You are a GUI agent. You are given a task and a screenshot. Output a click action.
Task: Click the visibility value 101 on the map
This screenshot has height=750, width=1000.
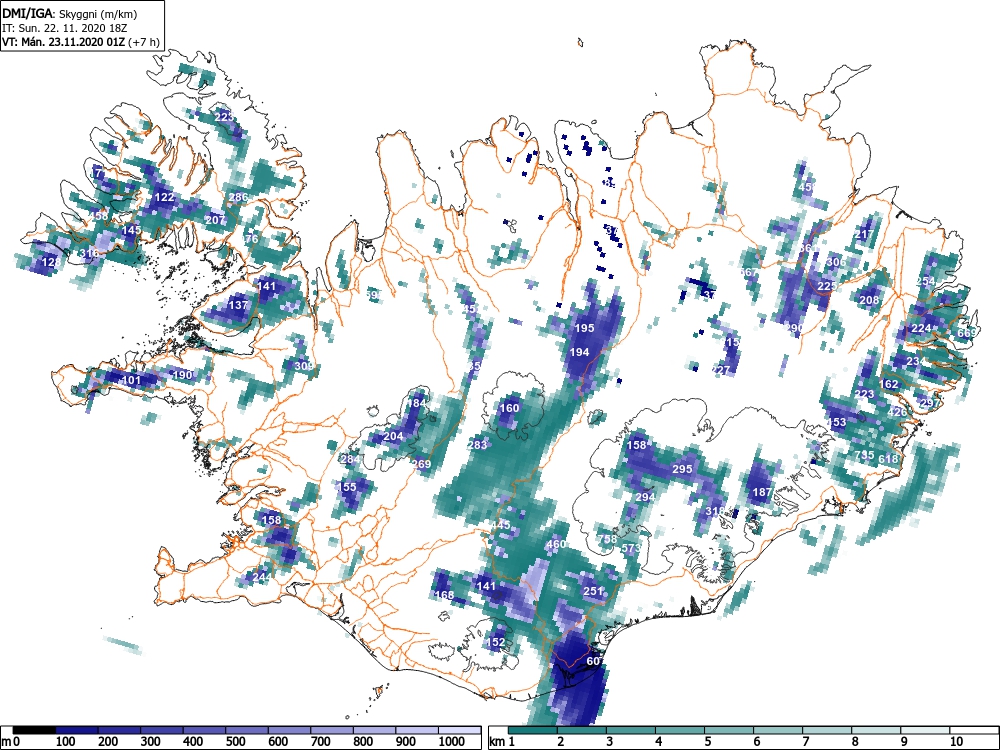pyautogui.click(x=131, y=381)
